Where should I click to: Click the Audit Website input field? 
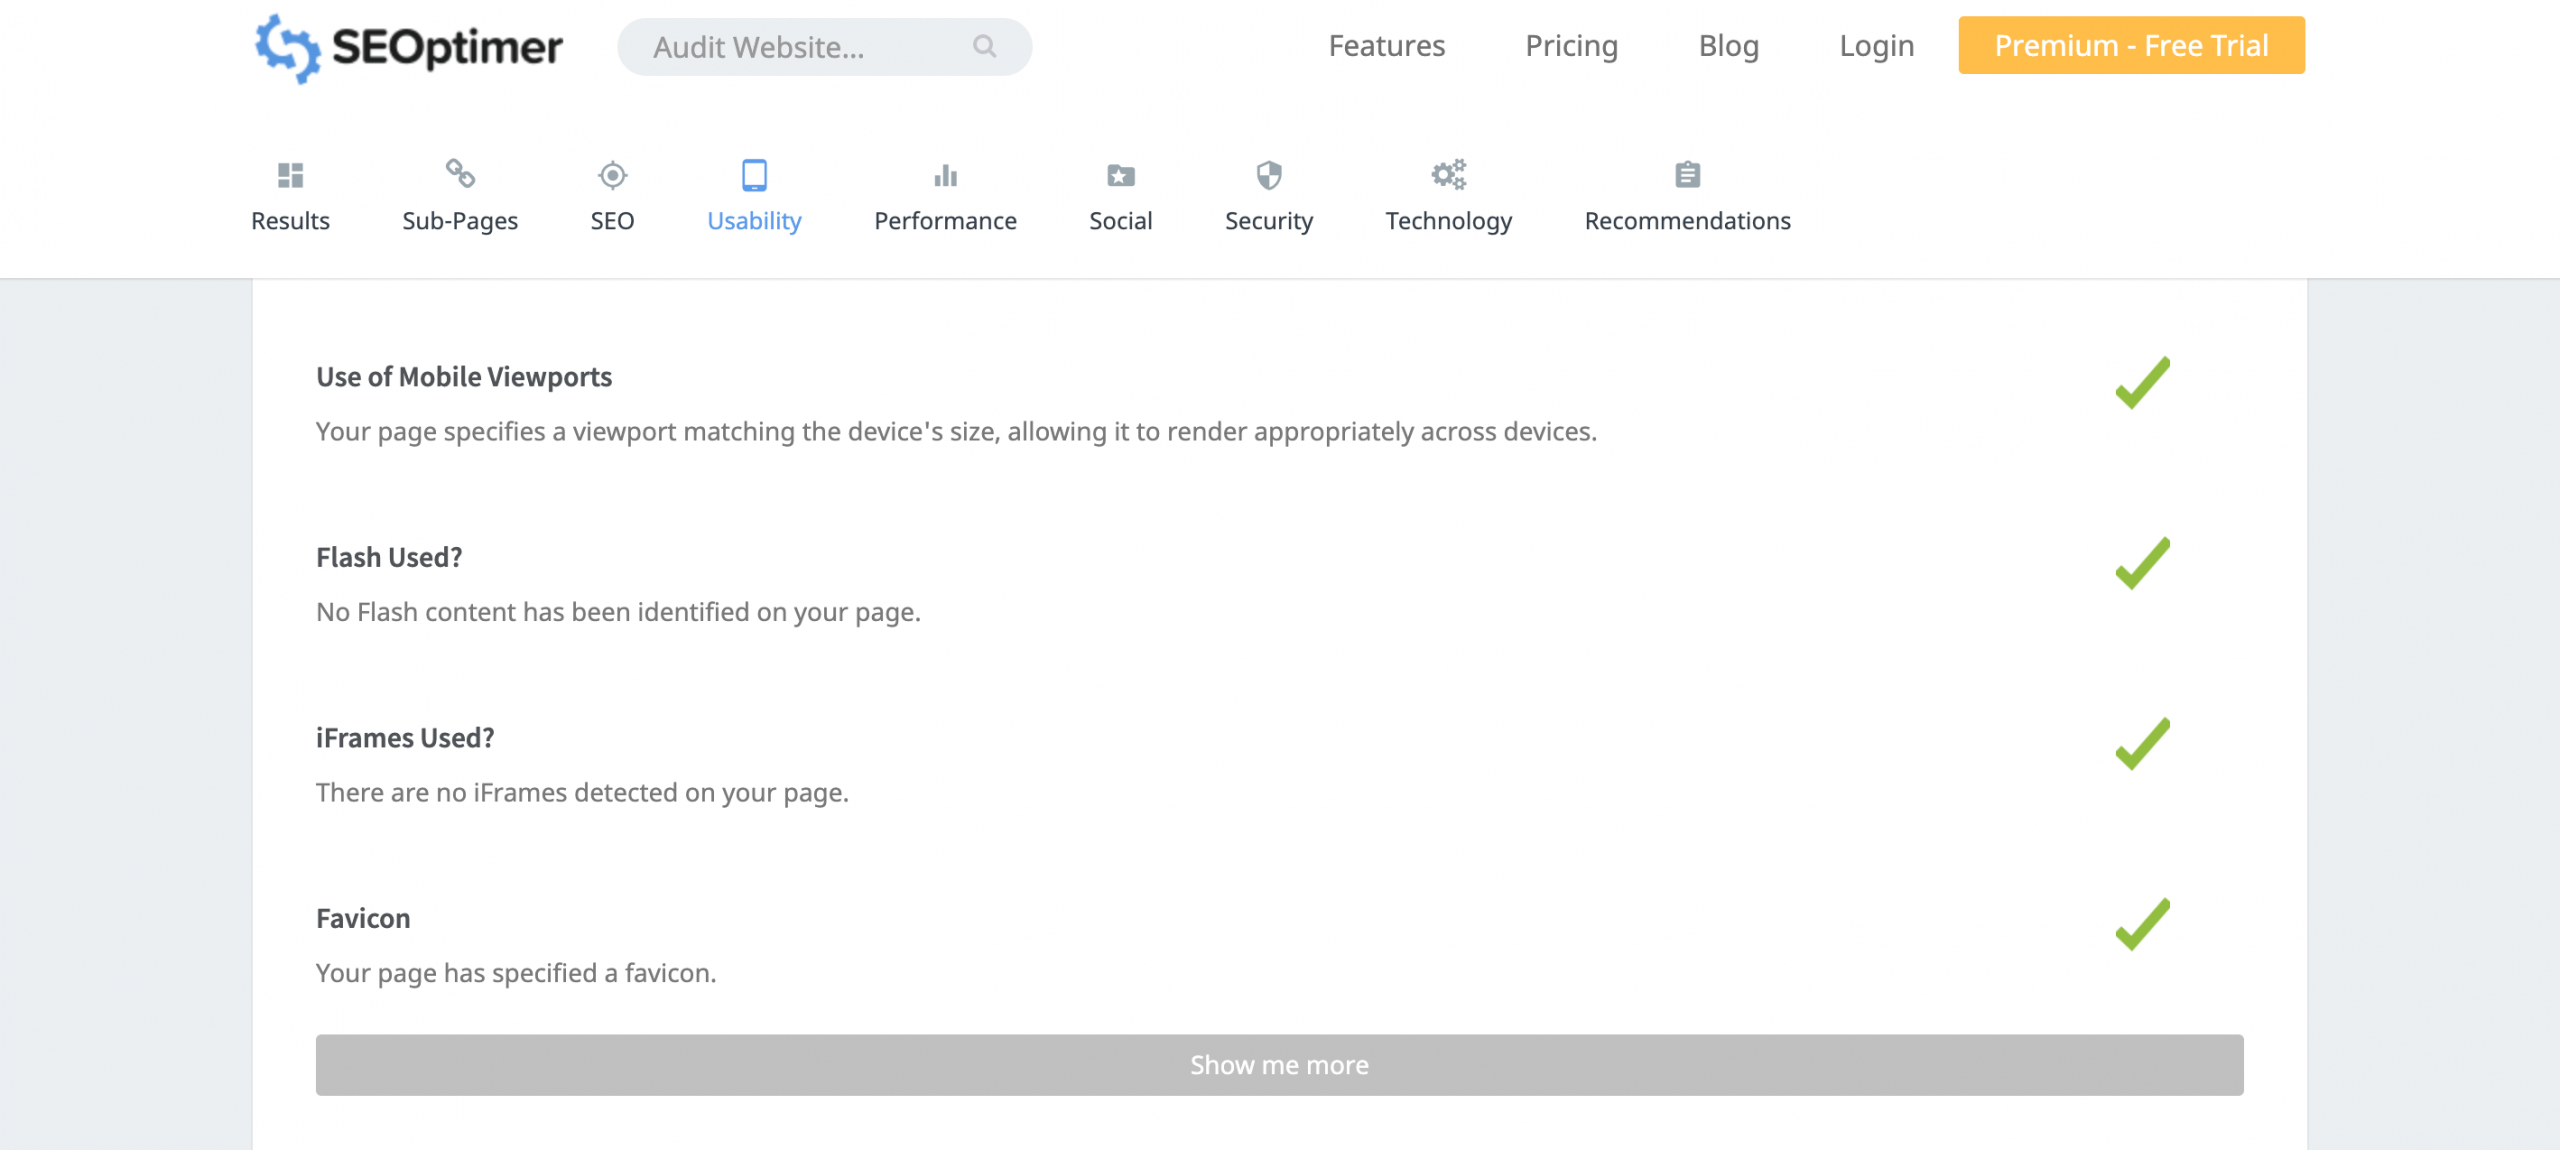coord(823,47)
